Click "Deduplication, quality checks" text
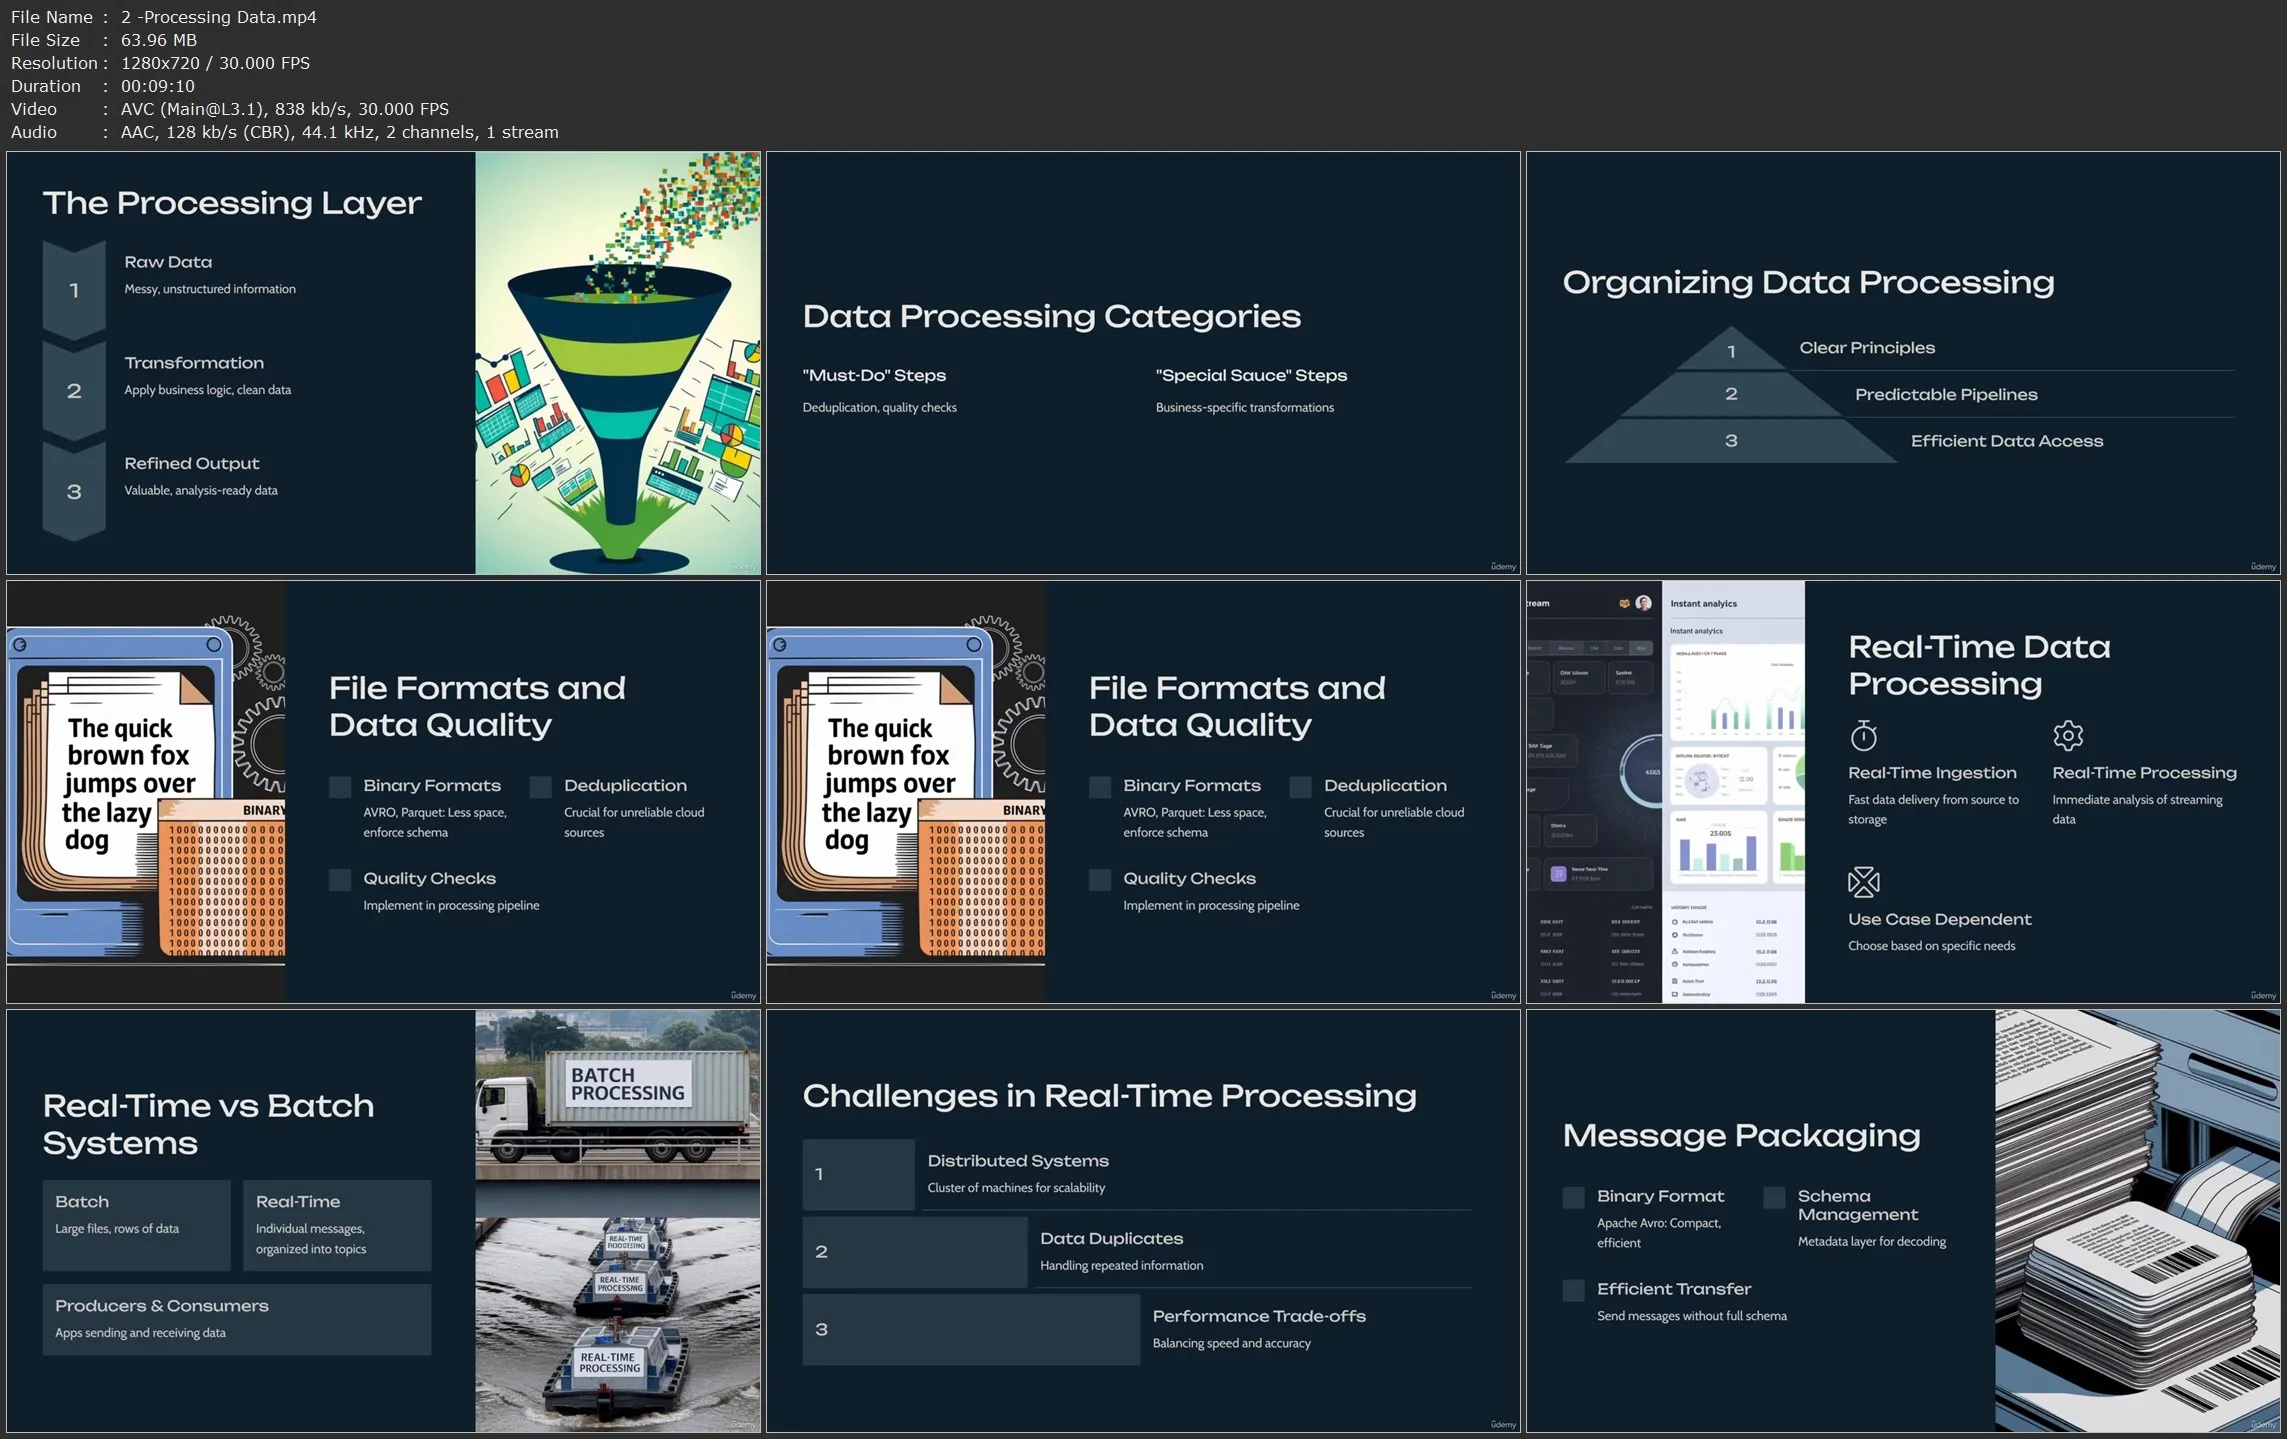 coord(879,408)
